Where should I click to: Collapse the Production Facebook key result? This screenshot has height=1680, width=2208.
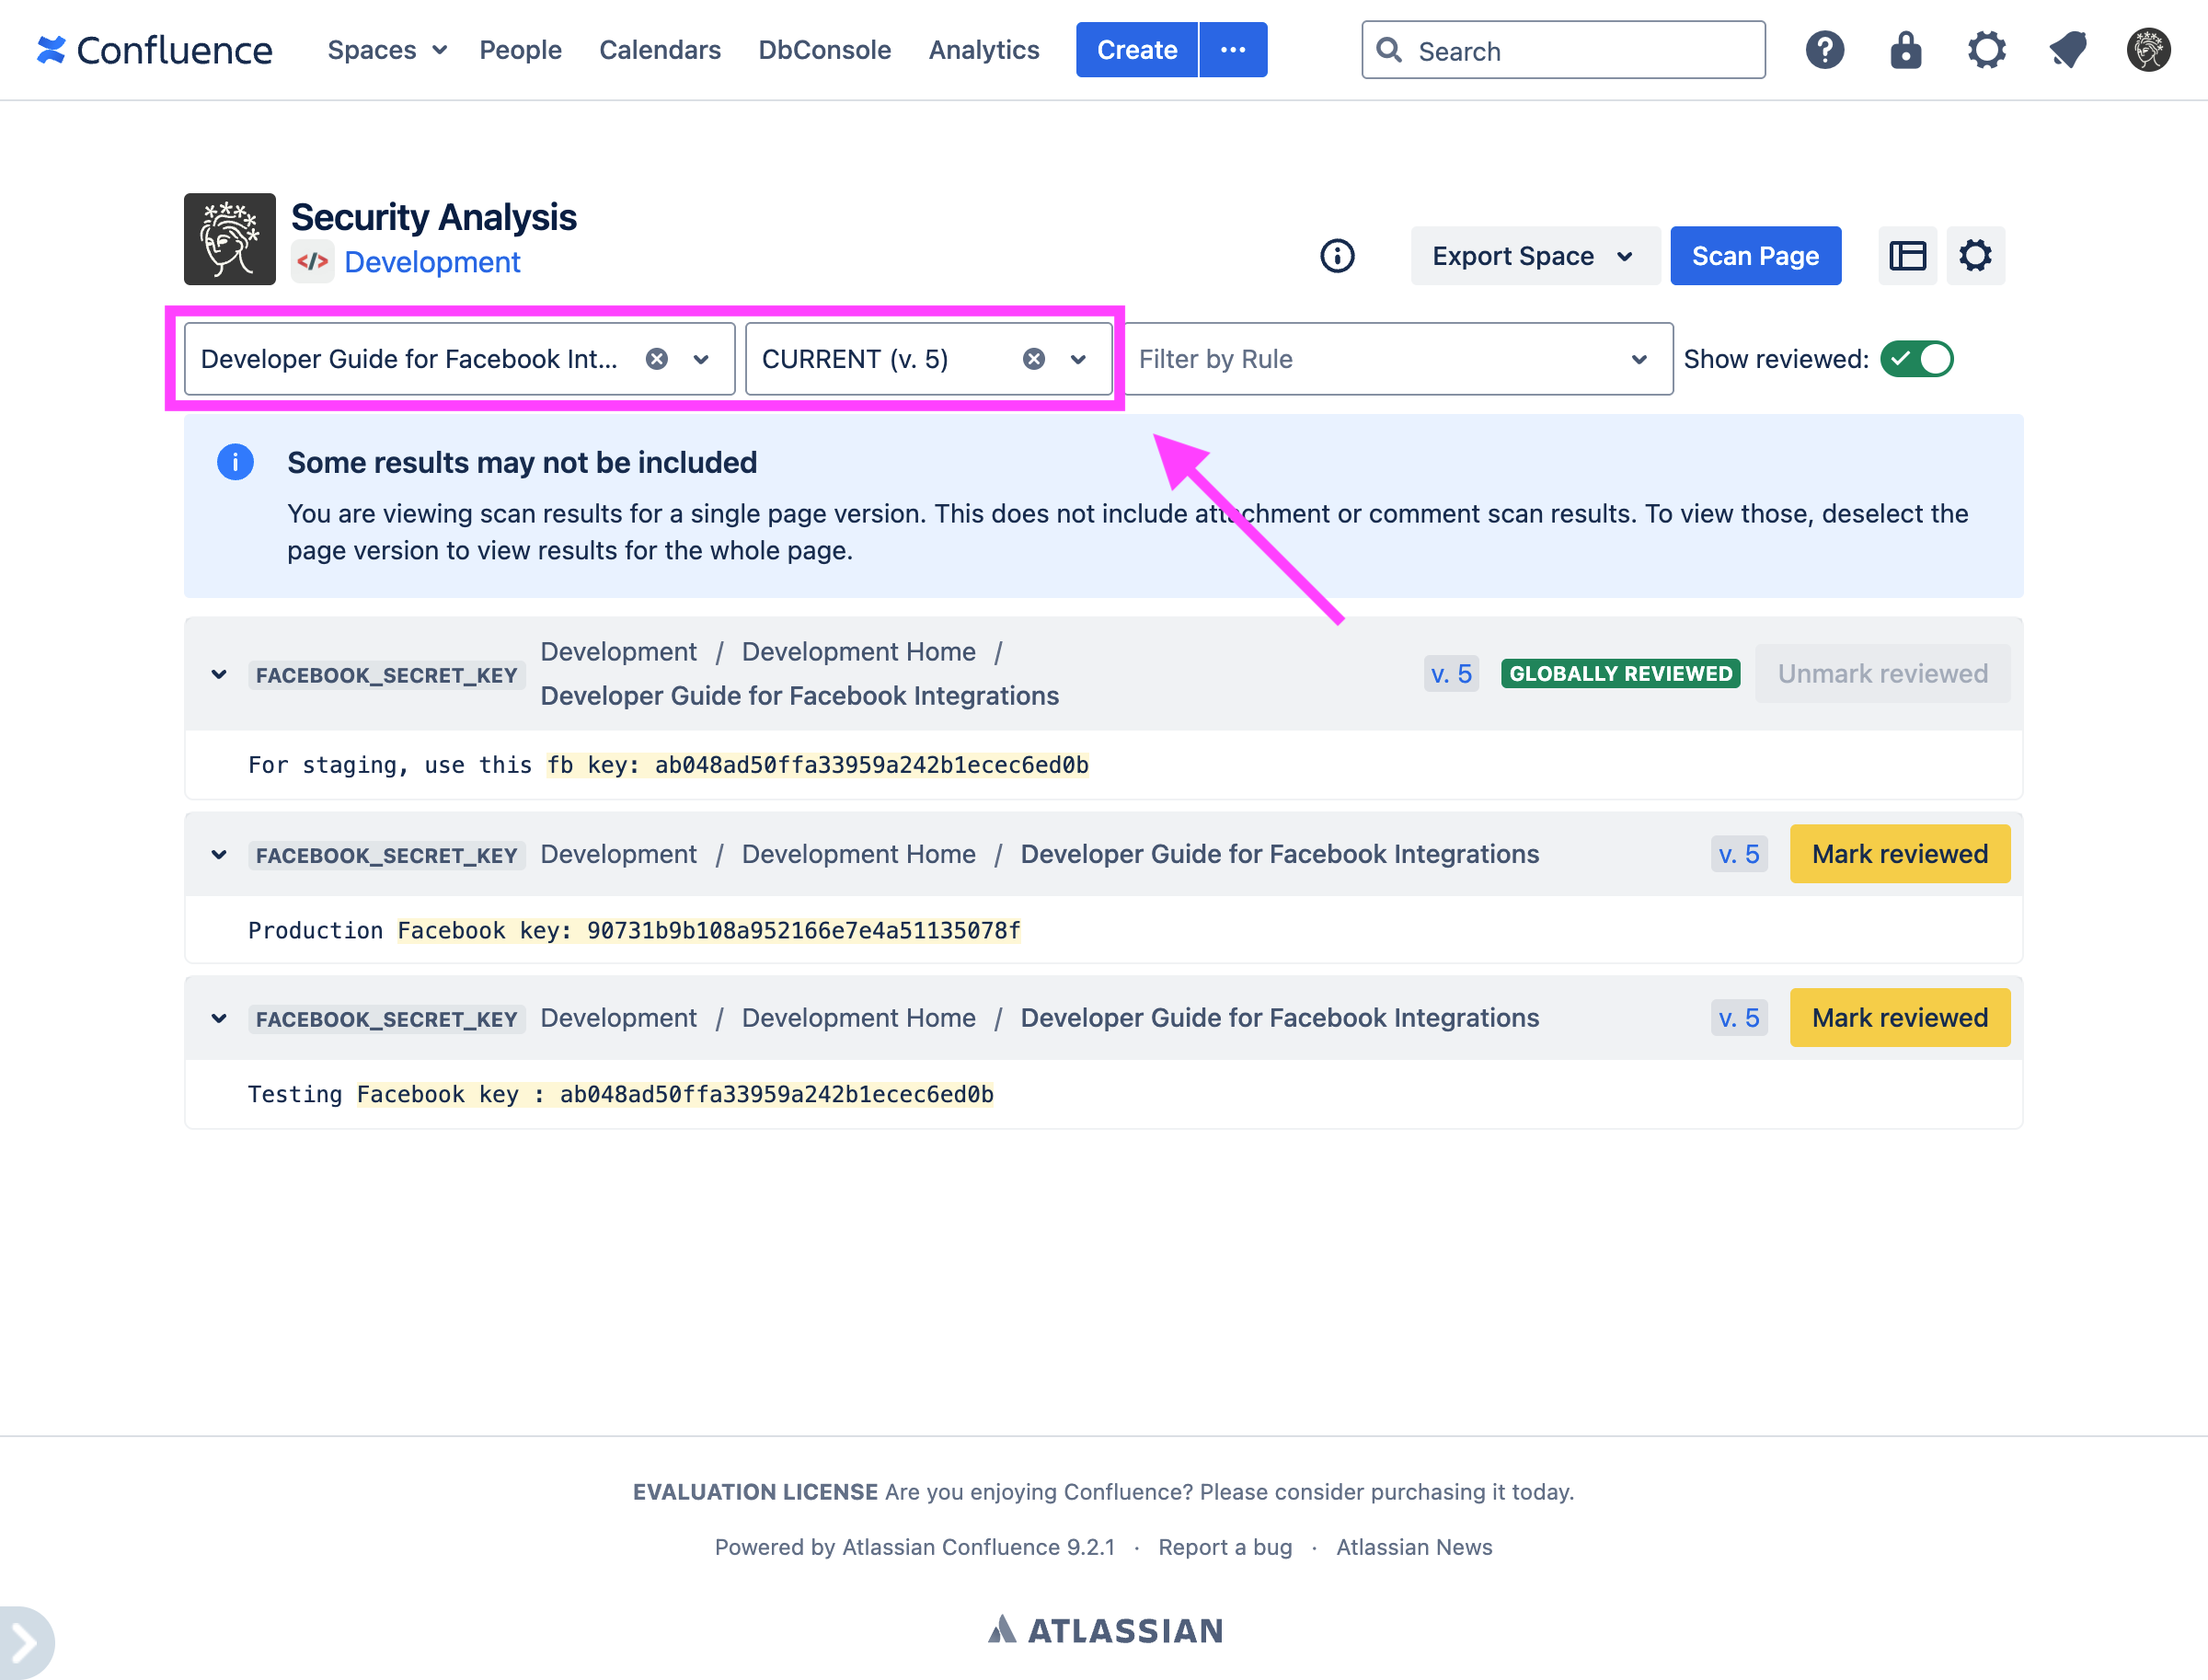(x=219, y=855)
